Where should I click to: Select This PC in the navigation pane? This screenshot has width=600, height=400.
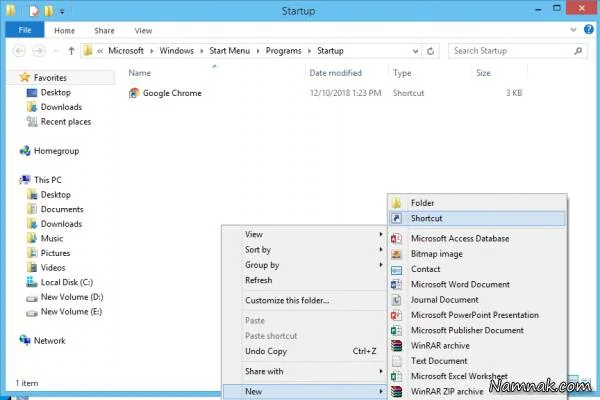pyautogui.click(x=47, y=180)
